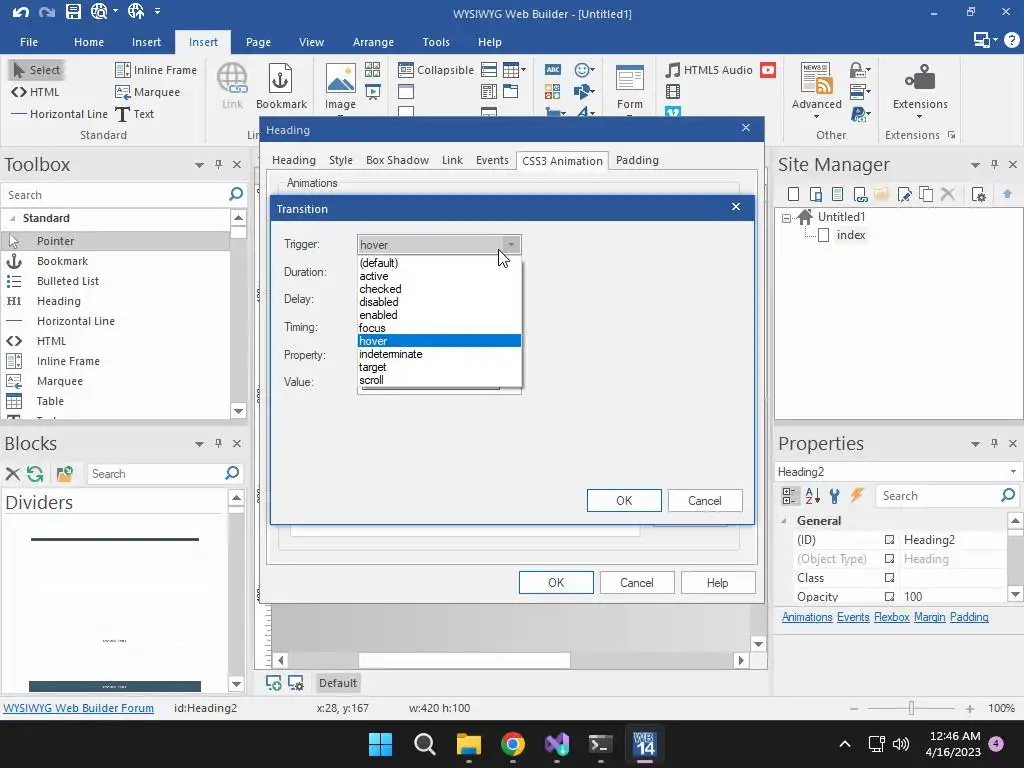The width and height of the screenshot is (1024, 768).
Task: Click the refresh icon in Blocks panel
Action: pos(35,473)
